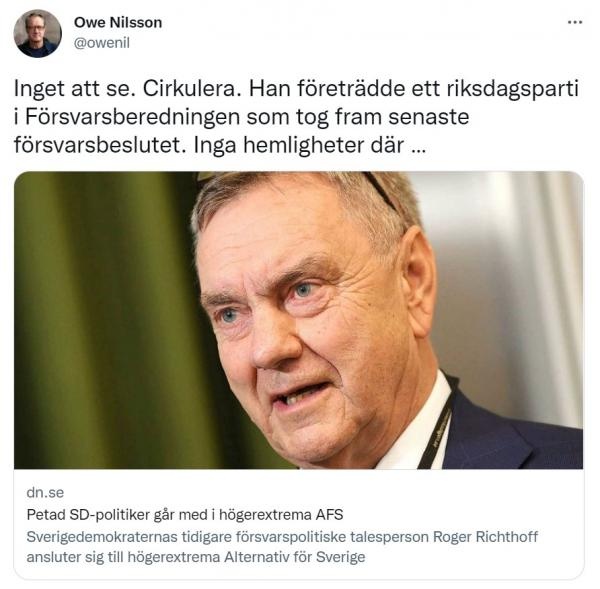Image resolution: width=600 pixels, height=589 pixels.
Task: Click the phrase Inga hemligheter där
Action: coord(298,145)
